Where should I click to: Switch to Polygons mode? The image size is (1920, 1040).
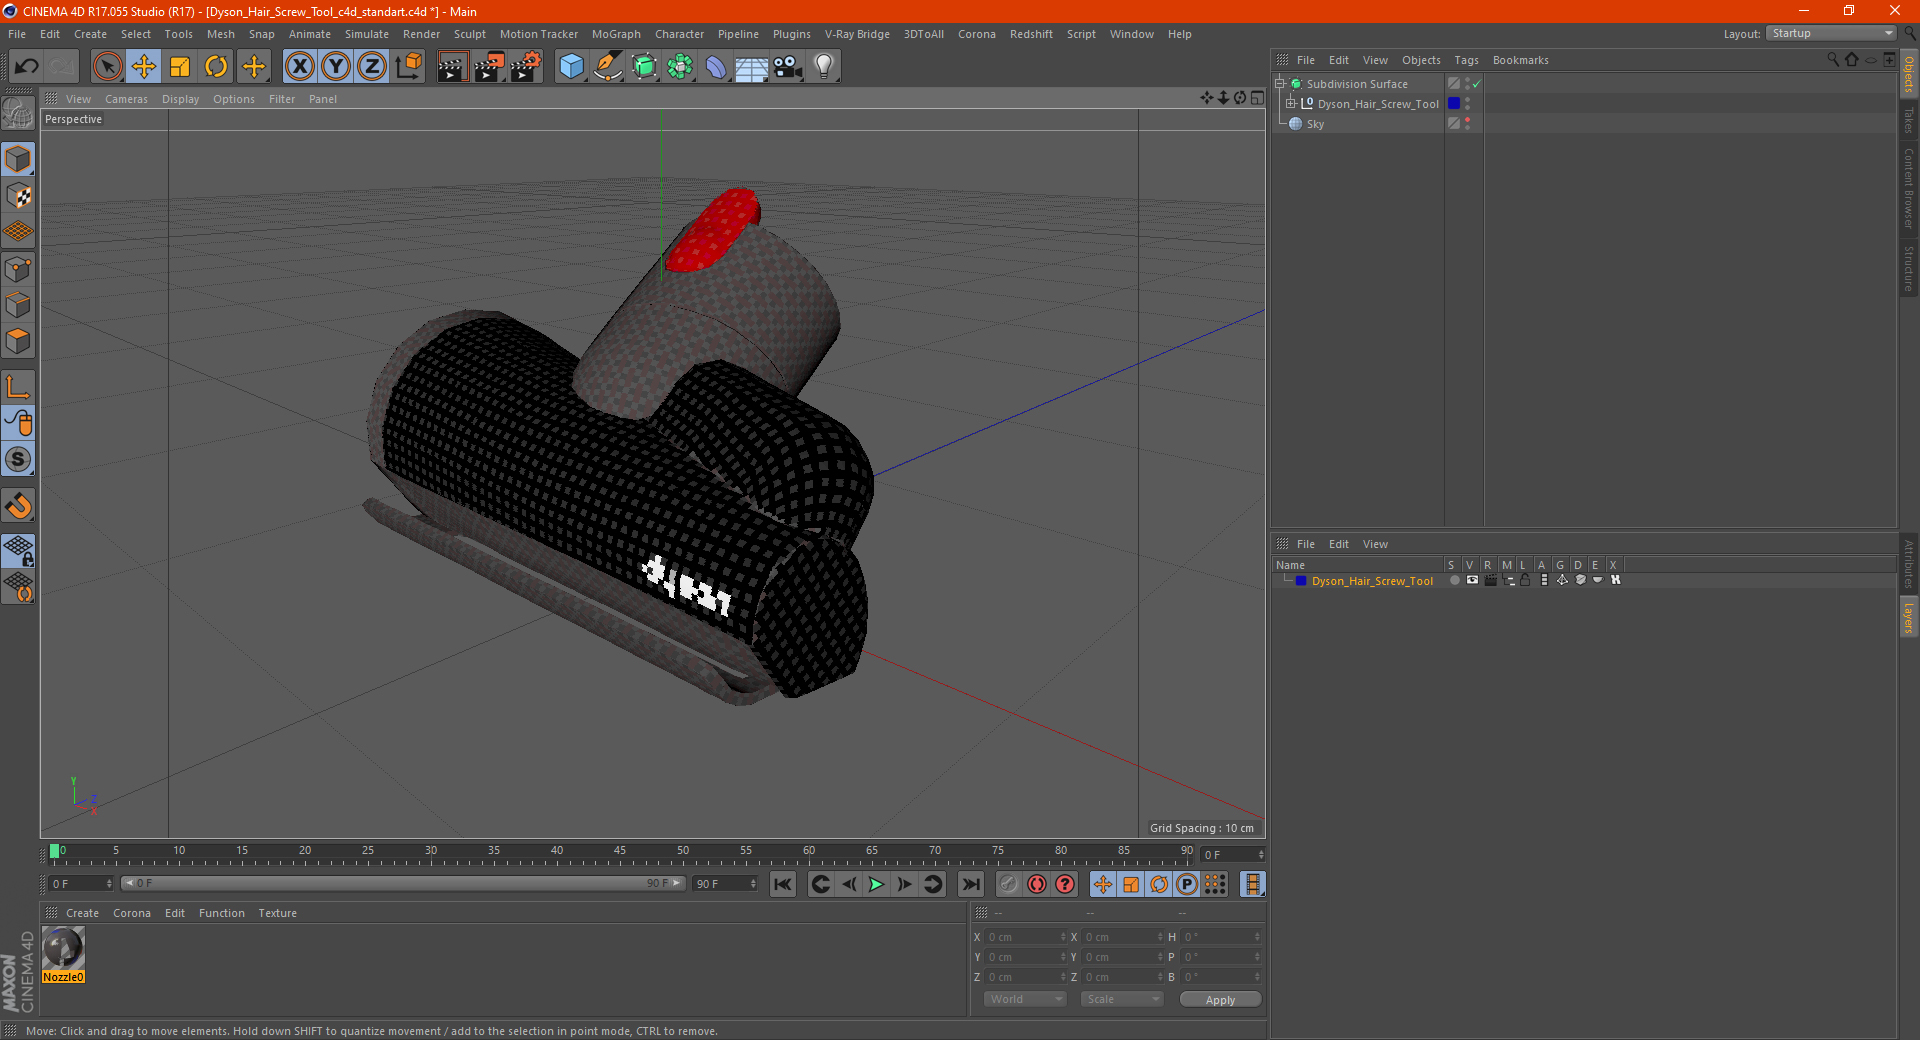(x=18, y=341)
